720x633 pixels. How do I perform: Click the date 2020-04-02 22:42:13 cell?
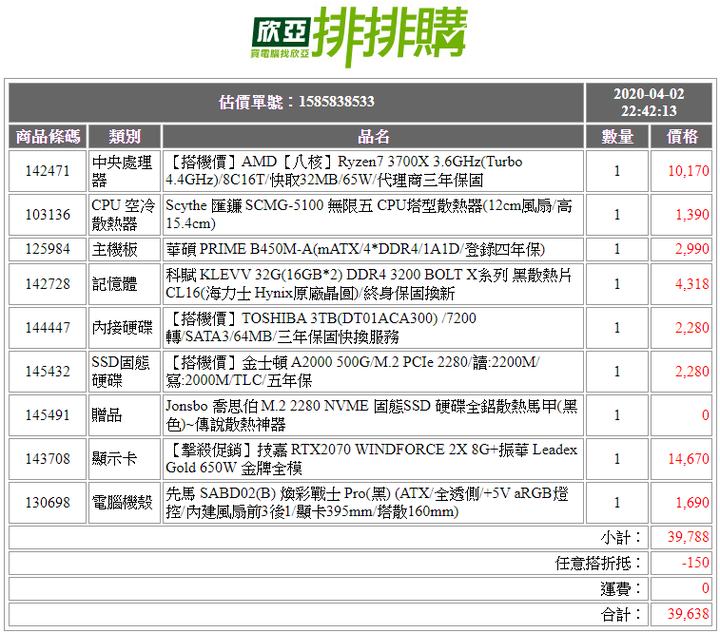pos(648,102)
